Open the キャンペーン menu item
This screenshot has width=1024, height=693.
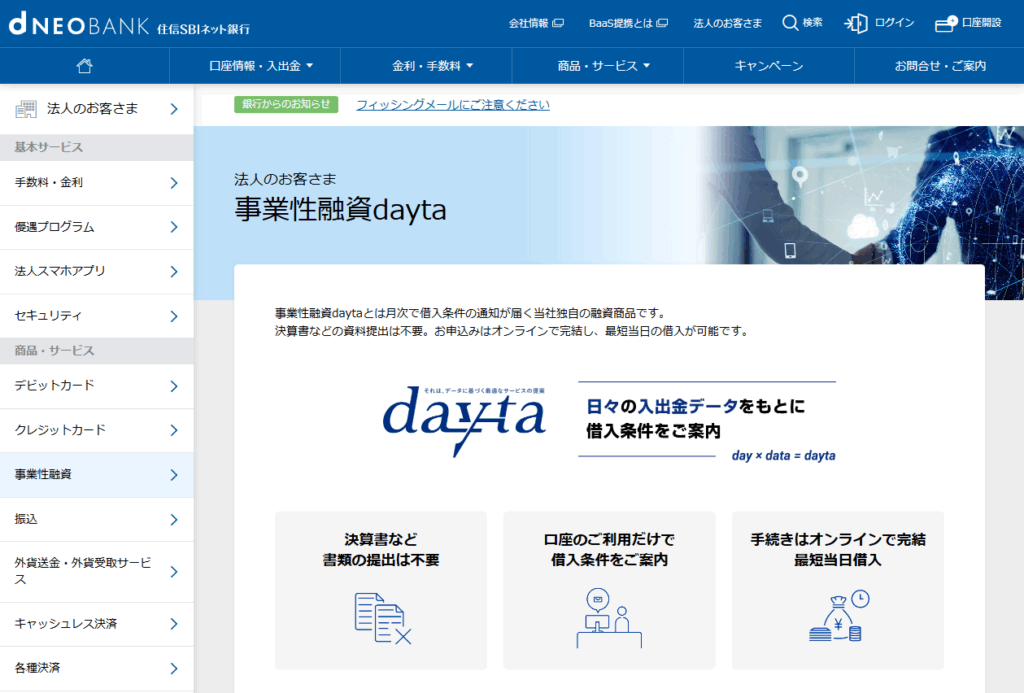tap(768, 66)
